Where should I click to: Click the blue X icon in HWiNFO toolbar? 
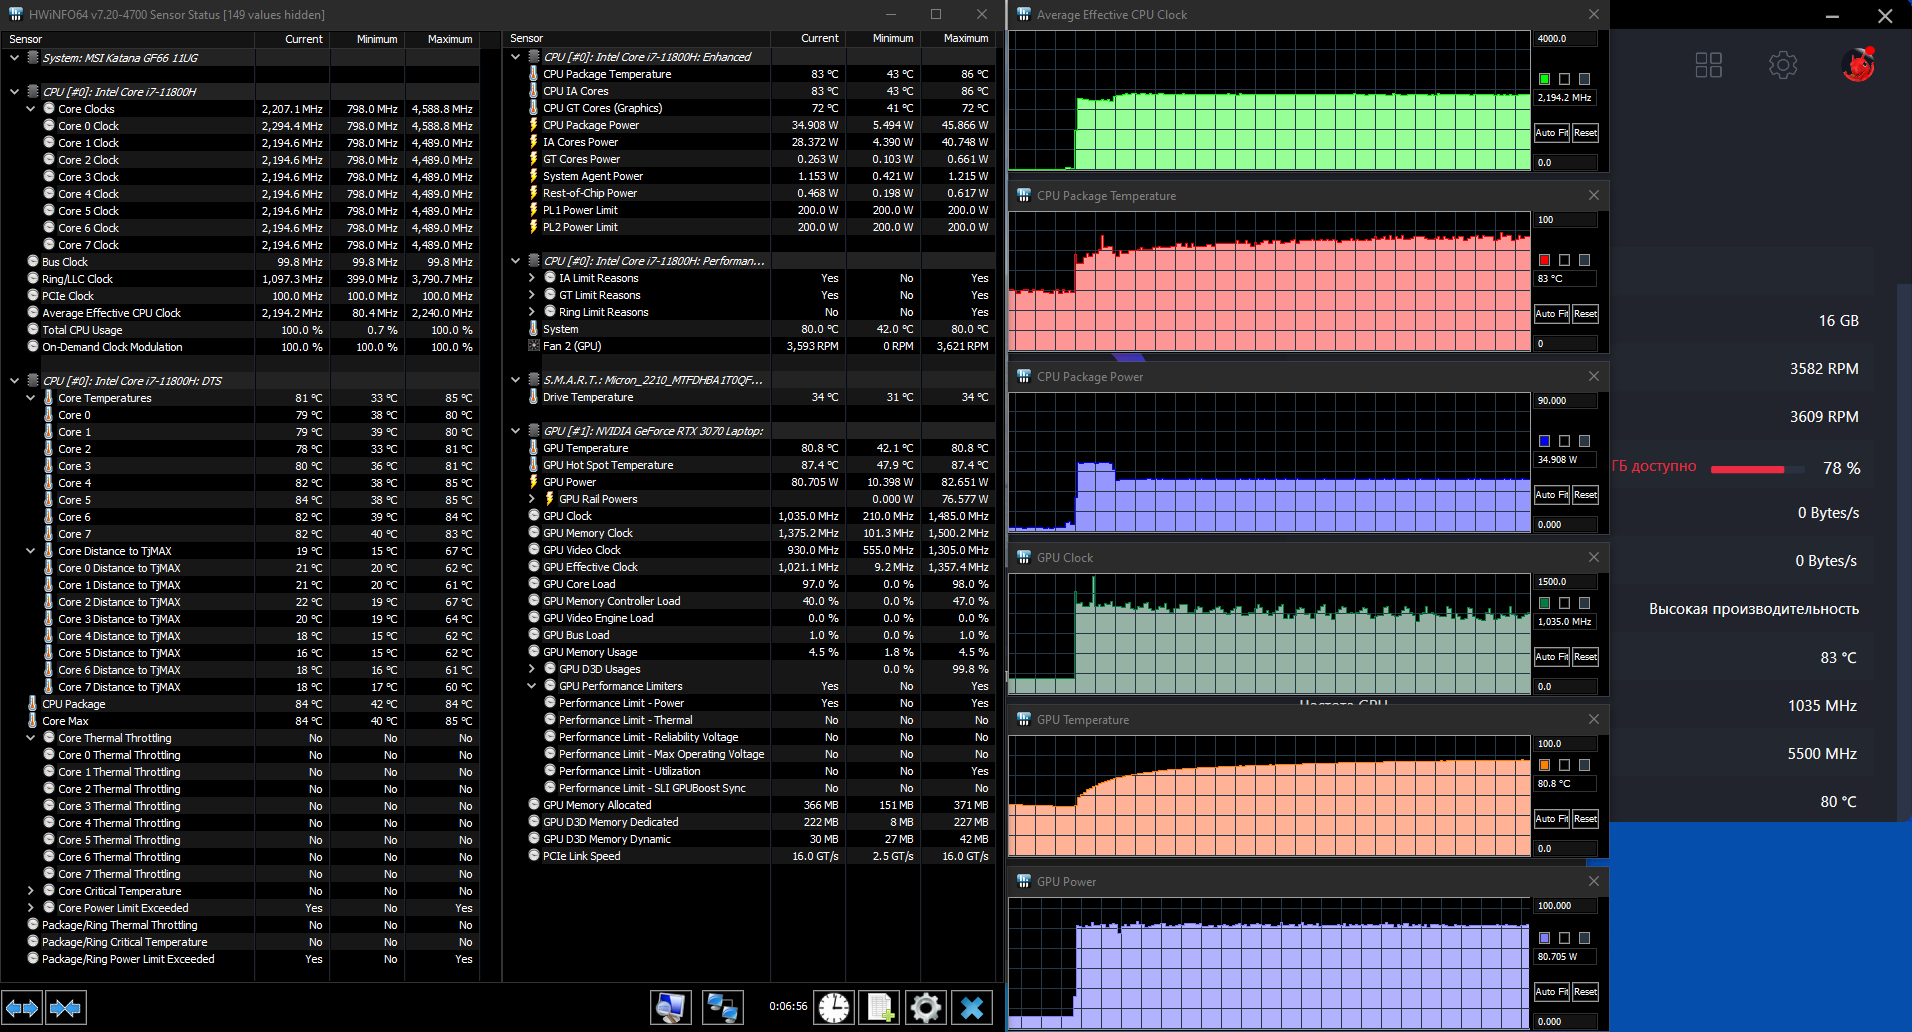coord(972,1007)
